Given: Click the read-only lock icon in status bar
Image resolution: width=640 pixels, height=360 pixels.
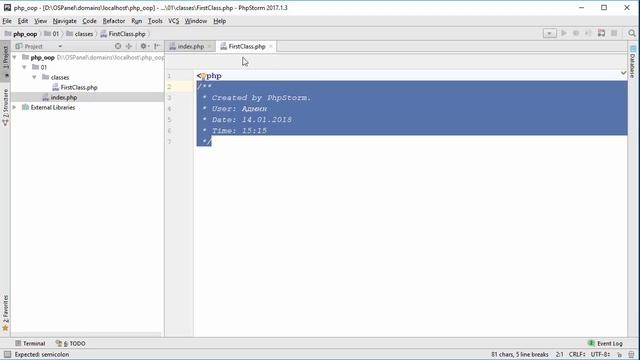Looking at the screenshot, I should click(x=620, y=354).
